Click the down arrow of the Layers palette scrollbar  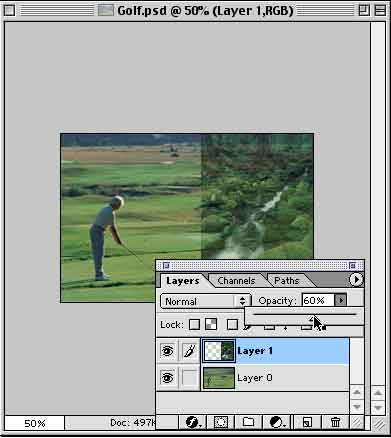[x=357, y=407]
